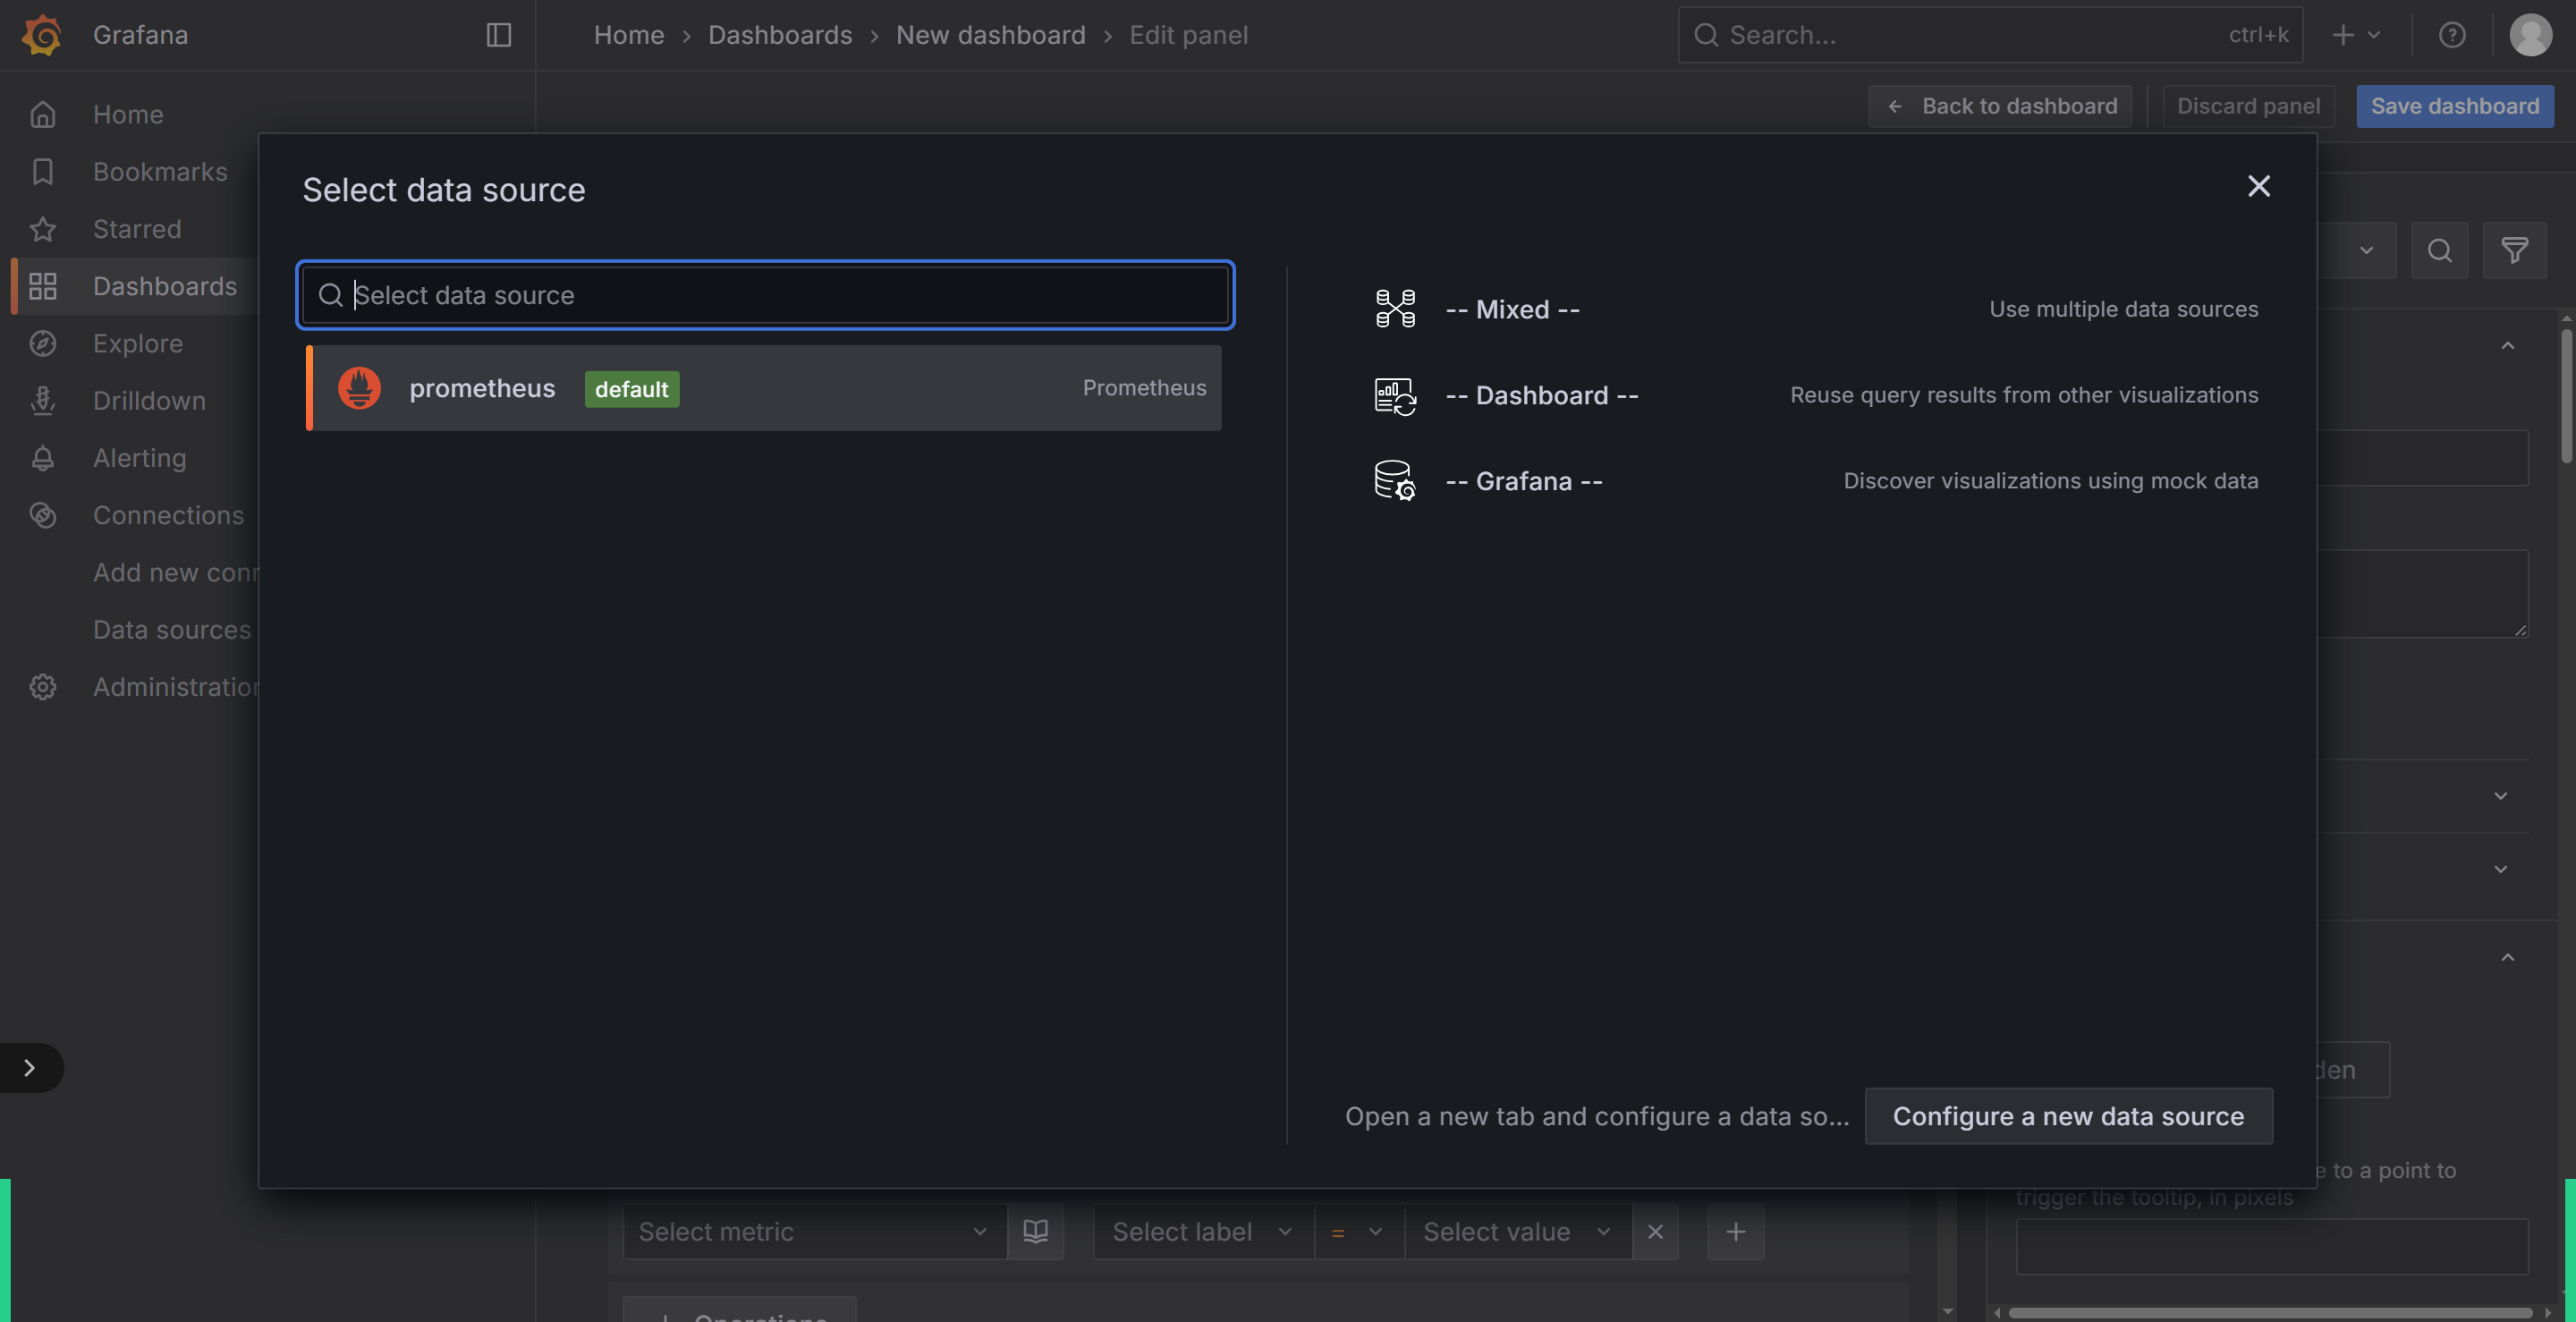
Task: Focus the Select data source search field
Action: tap(765, 295)
